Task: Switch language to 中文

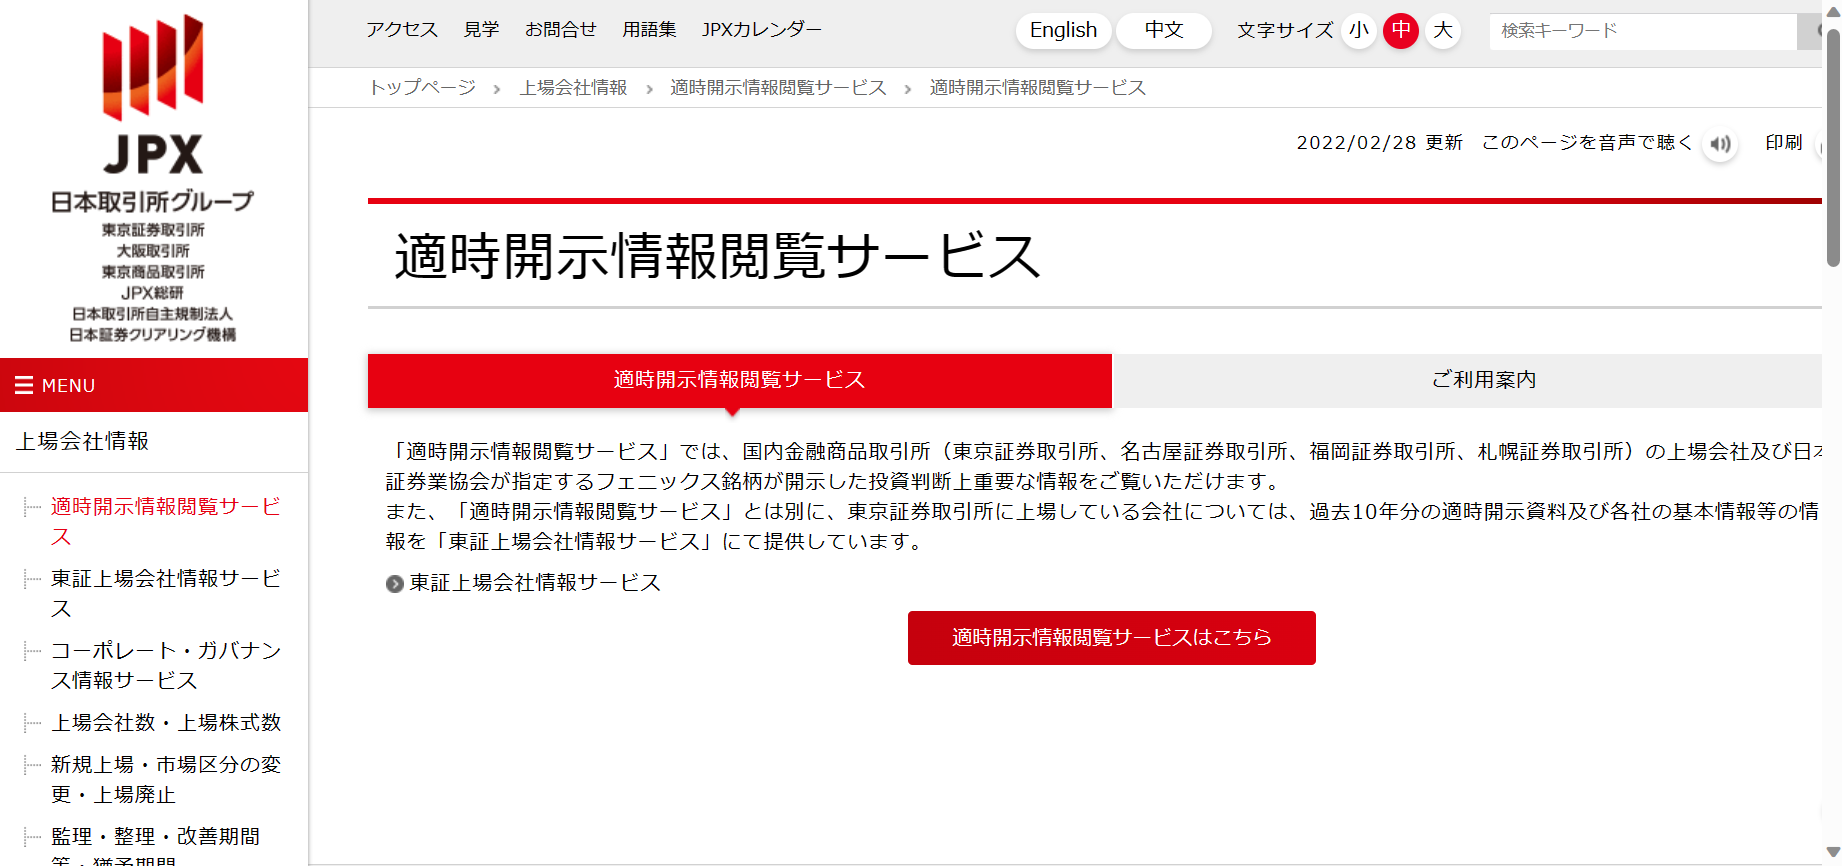Action: [x=1164, y=30]
